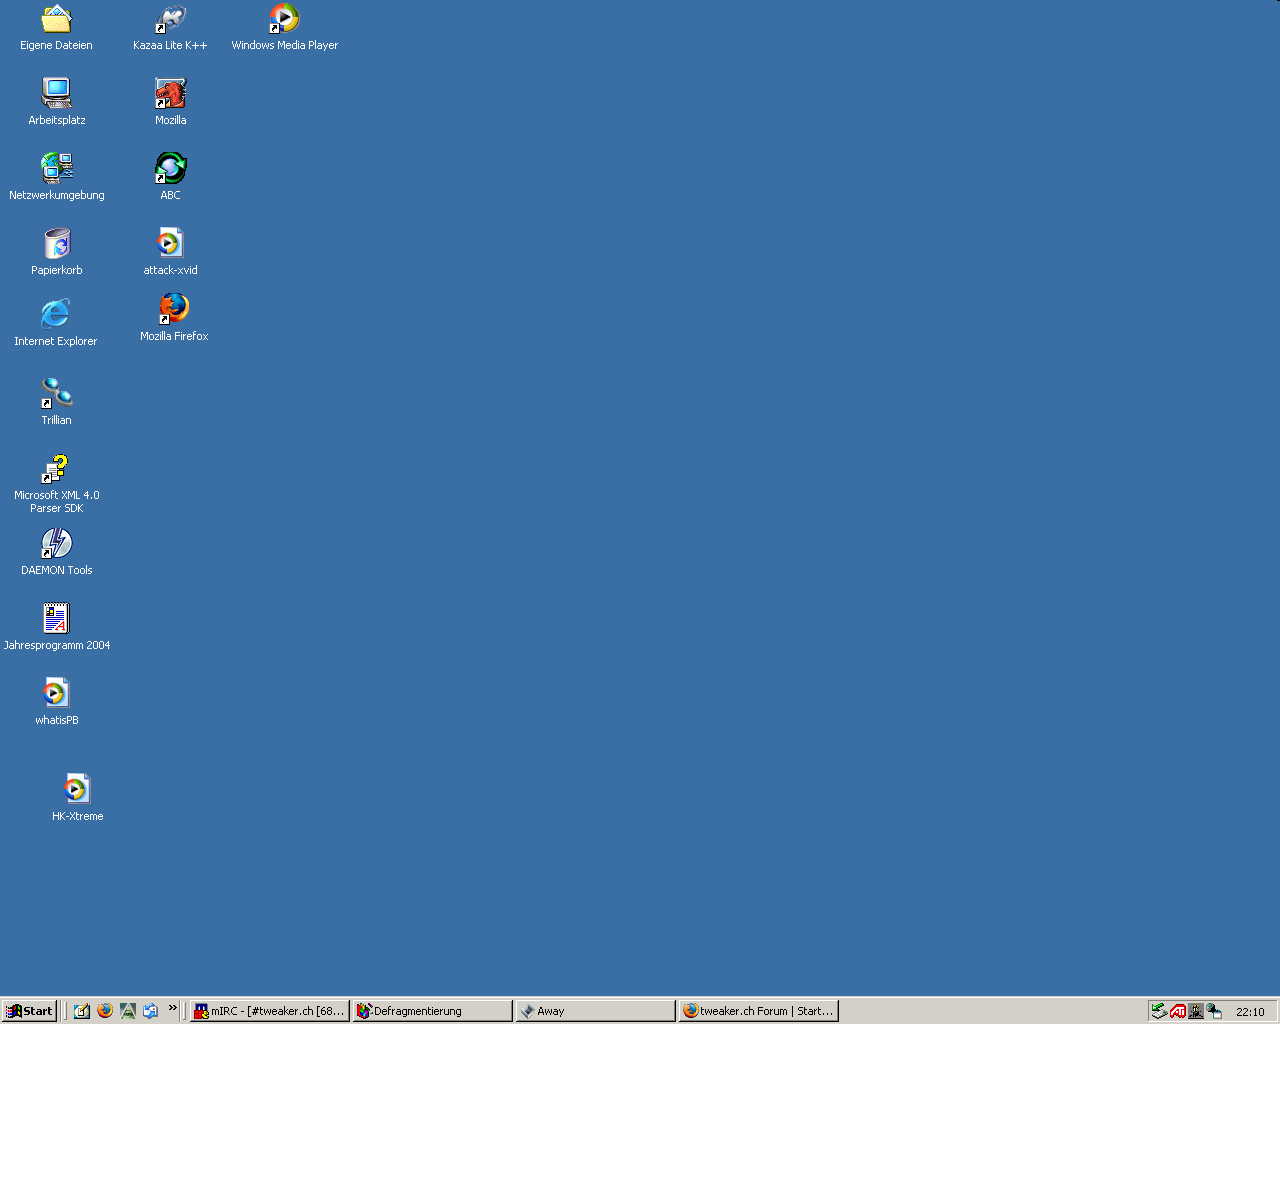Select the Netzwerkumgebung desktop icon
The image size is (1280, 1200).
click(x=57, y=169)
